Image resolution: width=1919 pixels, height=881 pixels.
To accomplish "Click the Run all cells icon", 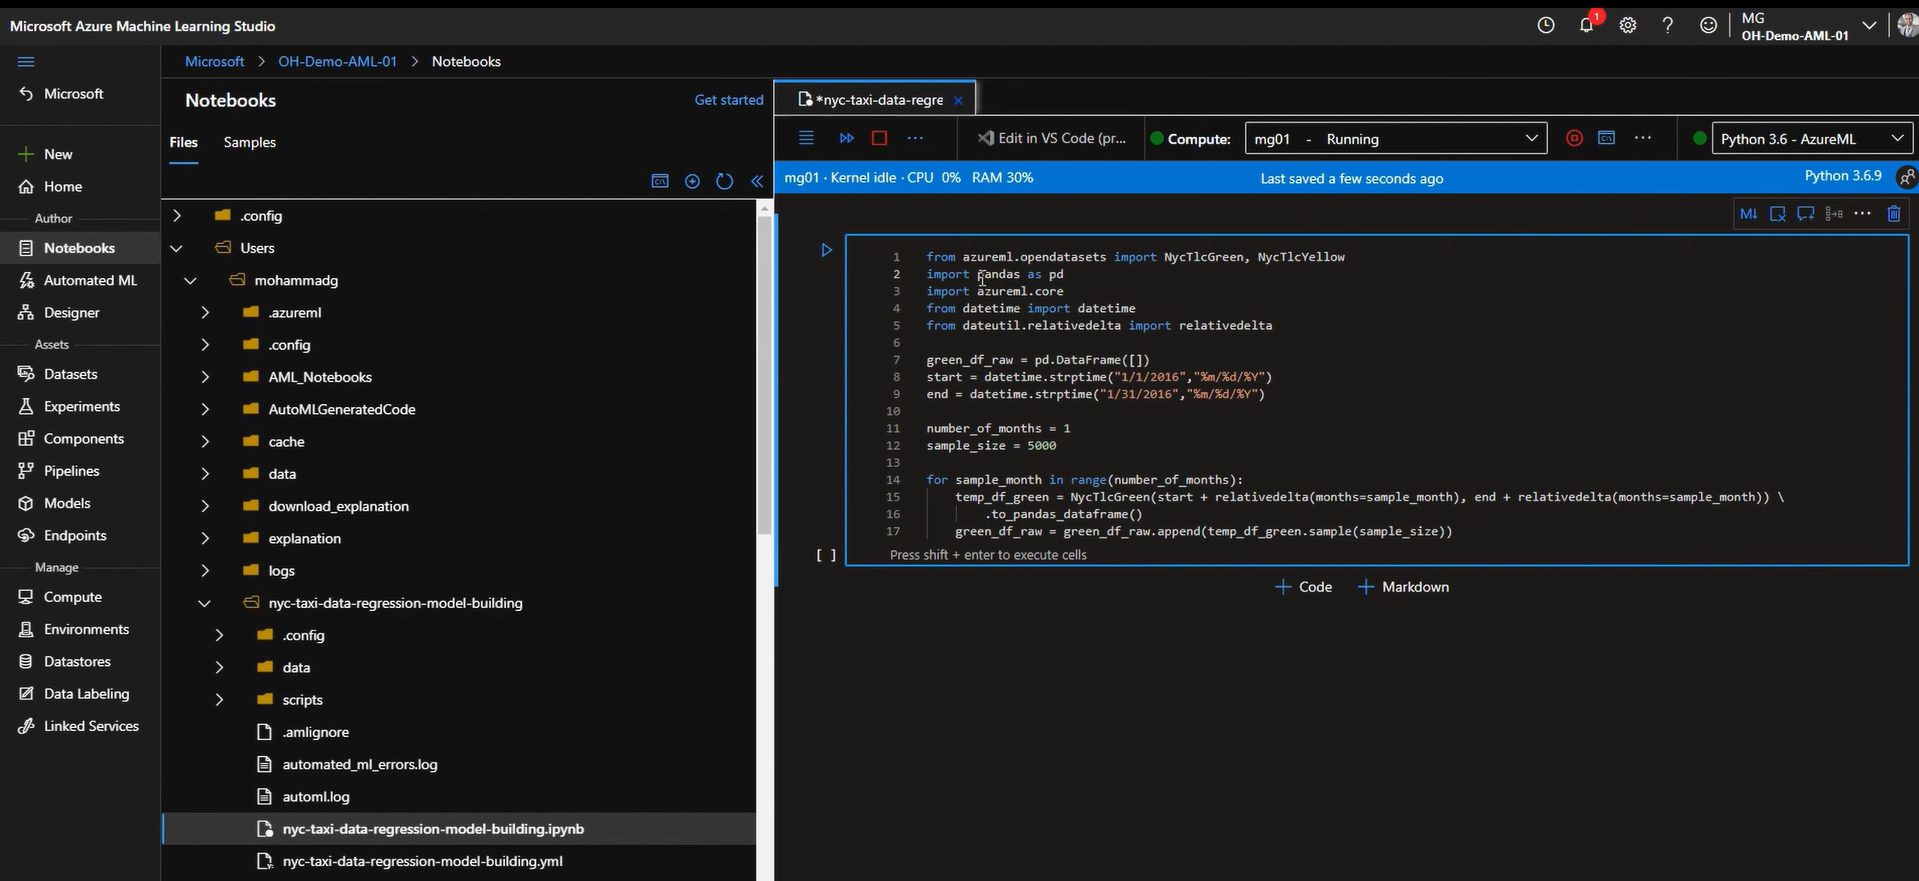I will (846, 138).
